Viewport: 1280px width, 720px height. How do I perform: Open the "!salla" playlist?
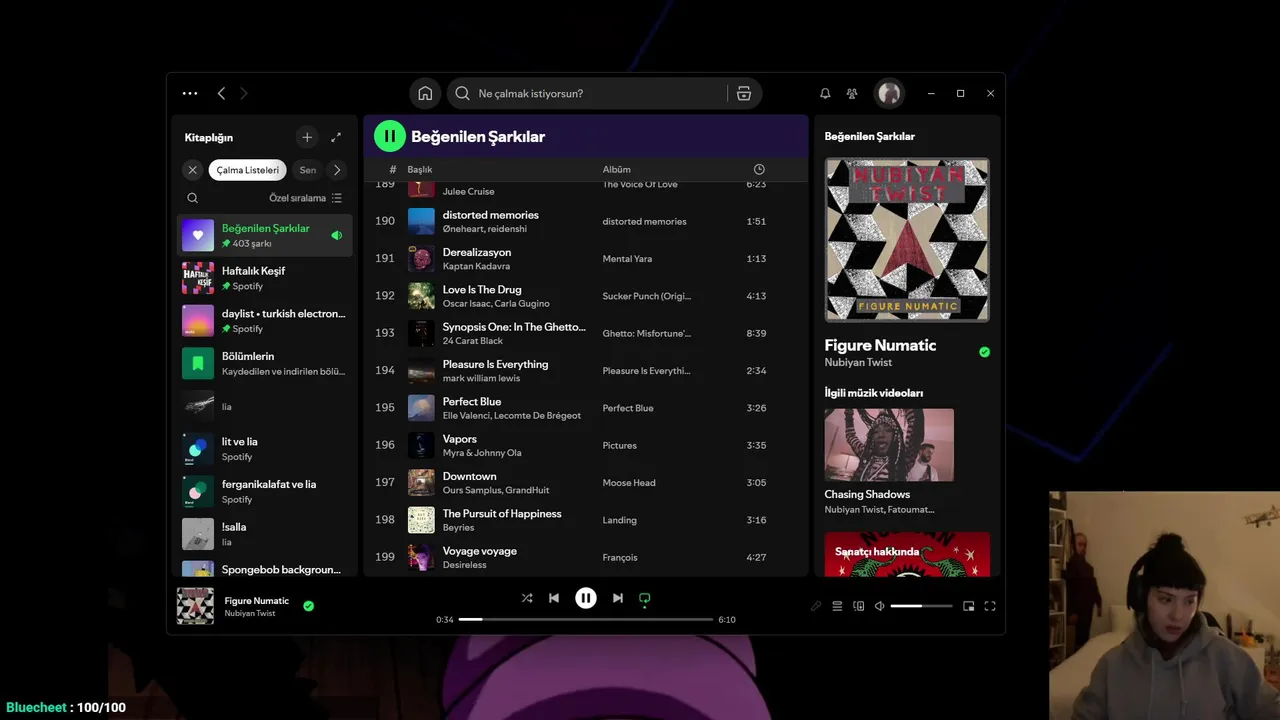point(265,533)
